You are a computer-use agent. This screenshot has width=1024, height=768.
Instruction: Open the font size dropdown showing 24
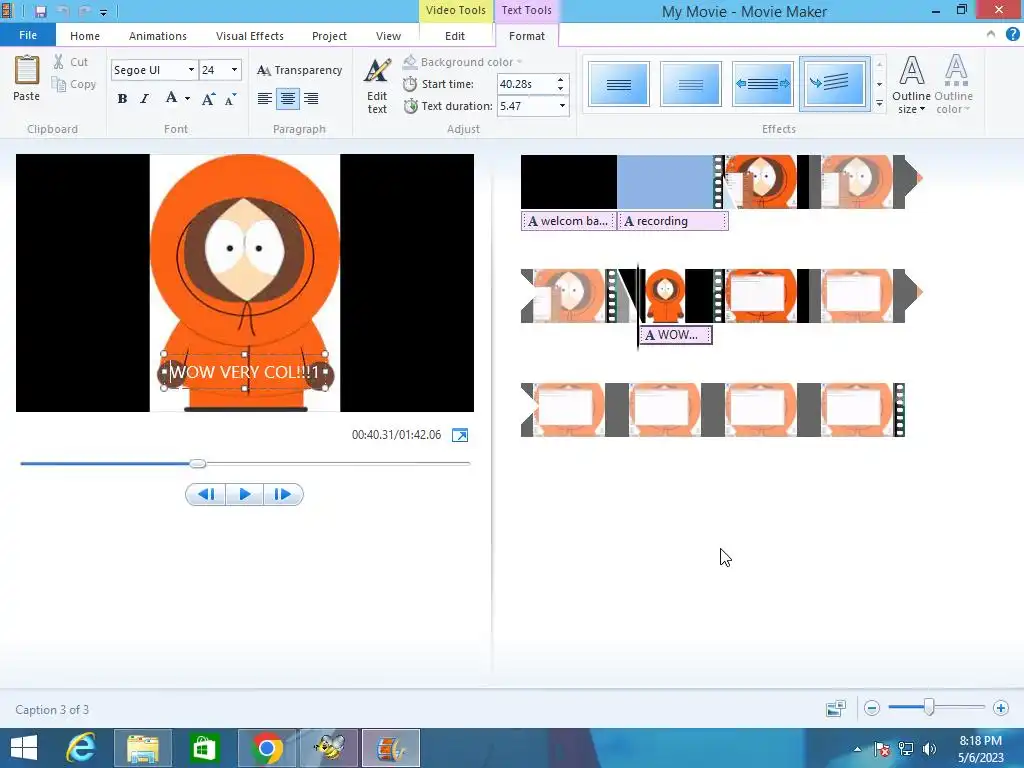[x=234, y=70]
